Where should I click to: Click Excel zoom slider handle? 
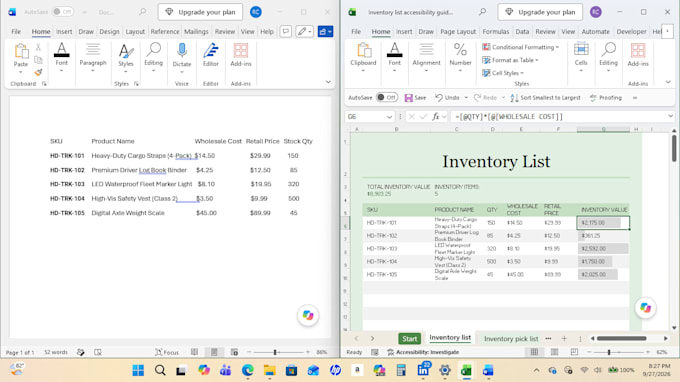point(609,352)
